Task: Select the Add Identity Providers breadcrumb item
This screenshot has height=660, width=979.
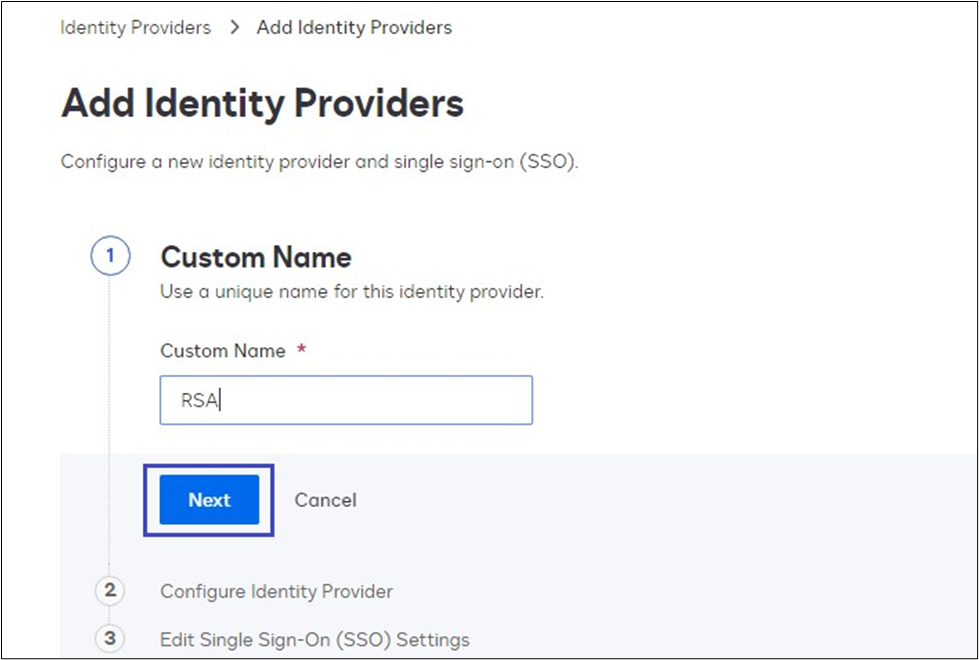Action: pos(354,28)
